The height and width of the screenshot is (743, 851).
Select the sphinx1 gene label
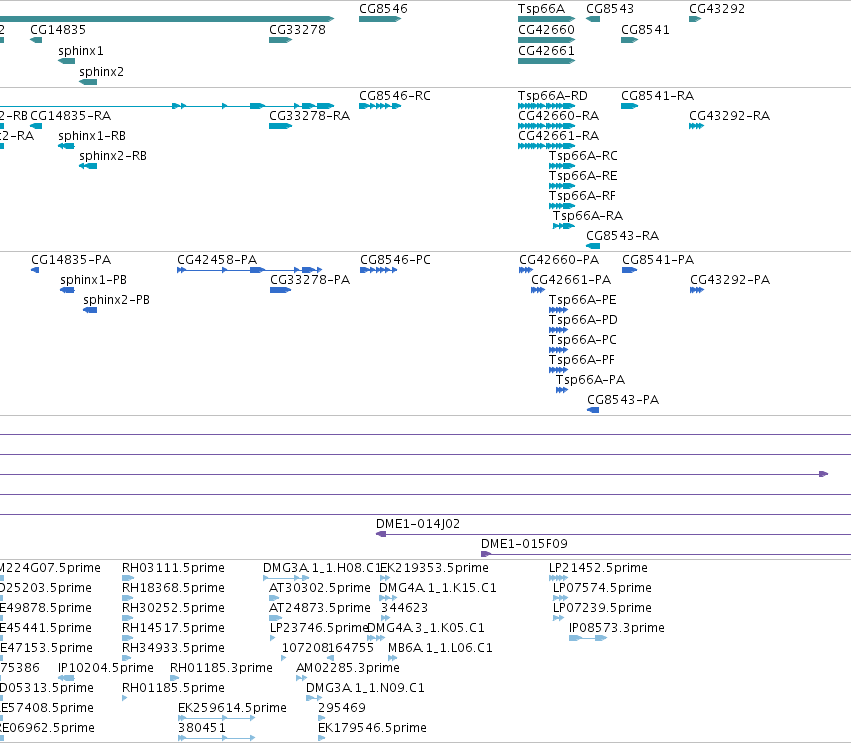pos(80,50)
